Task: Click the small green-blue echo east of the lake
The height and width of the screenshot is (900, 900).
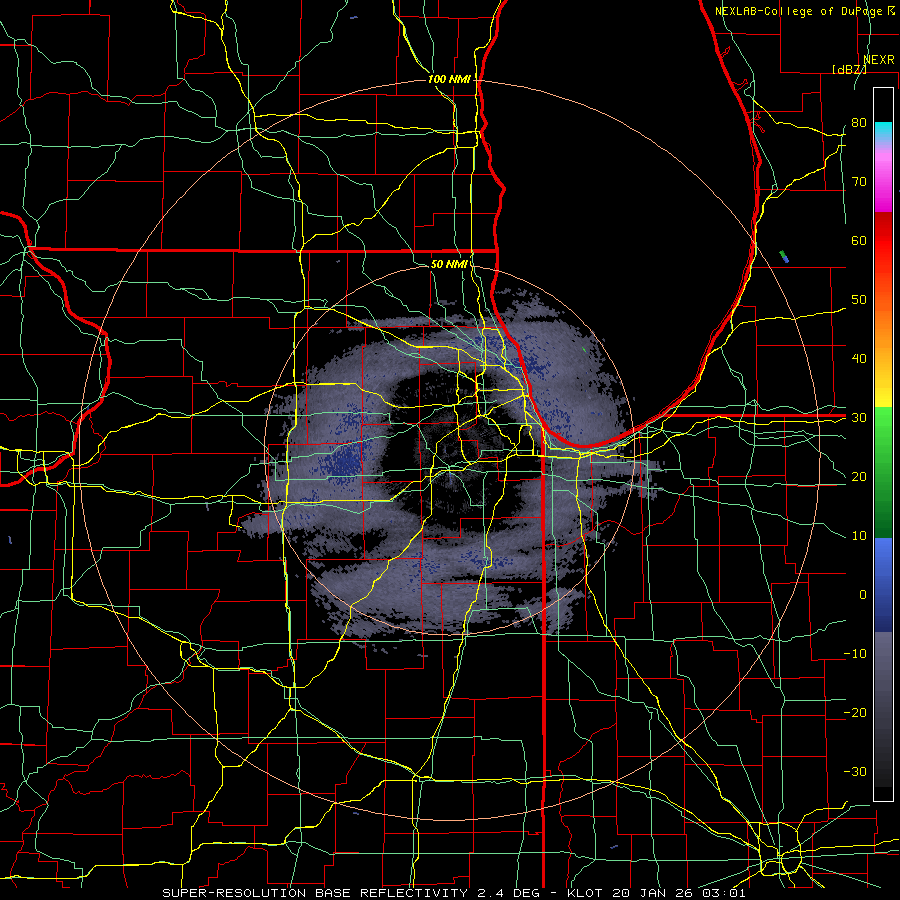Action: pos(784,257)
